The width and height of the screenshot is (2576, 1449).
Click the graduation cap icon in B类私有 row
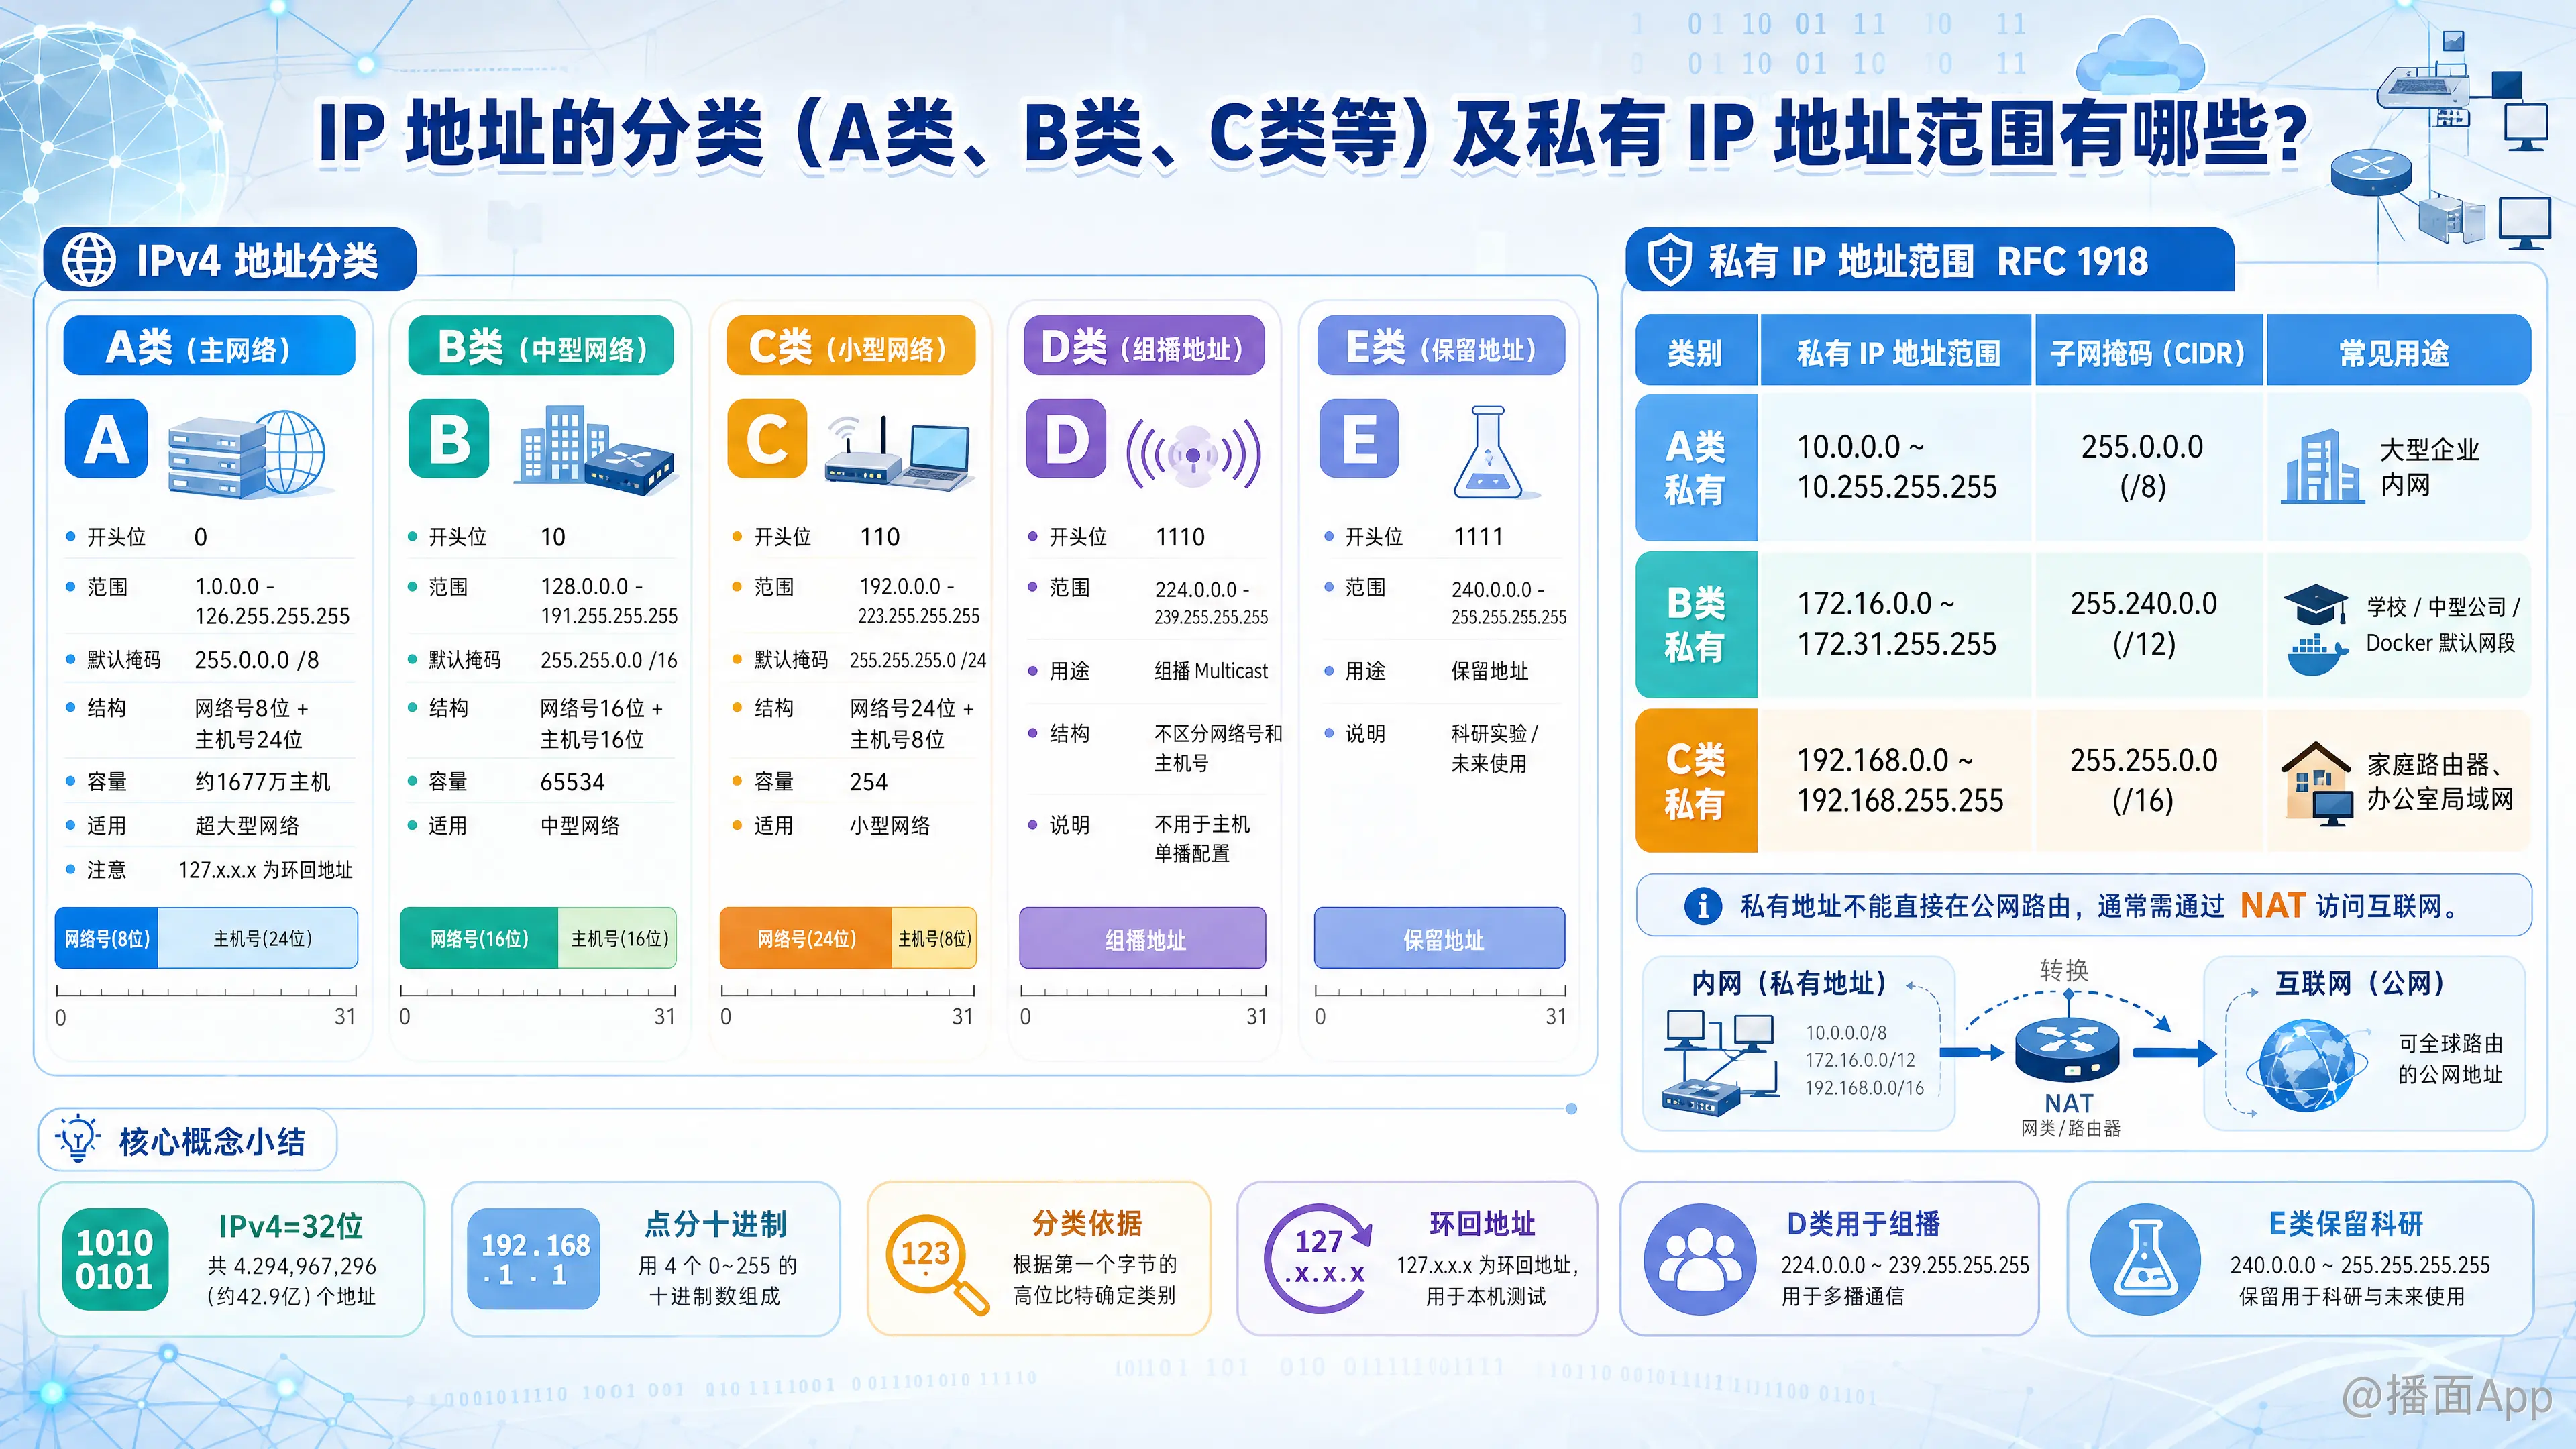point(2316,605)
